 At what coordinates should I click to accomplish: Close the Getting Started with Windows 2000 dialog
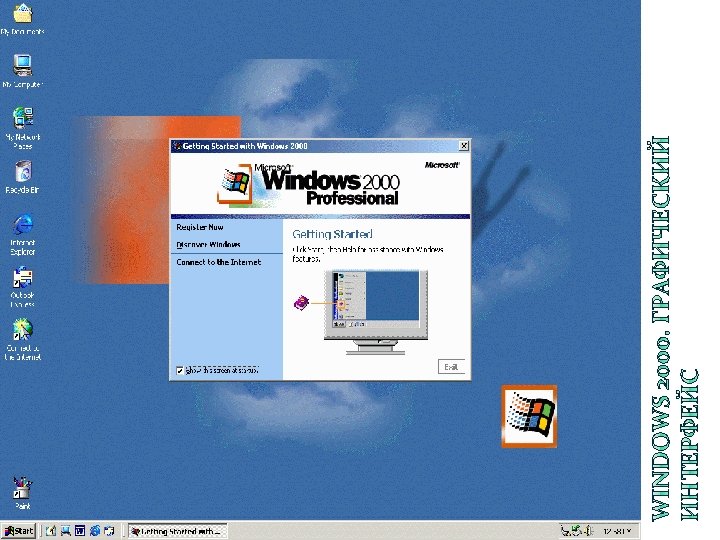(464, 146)
